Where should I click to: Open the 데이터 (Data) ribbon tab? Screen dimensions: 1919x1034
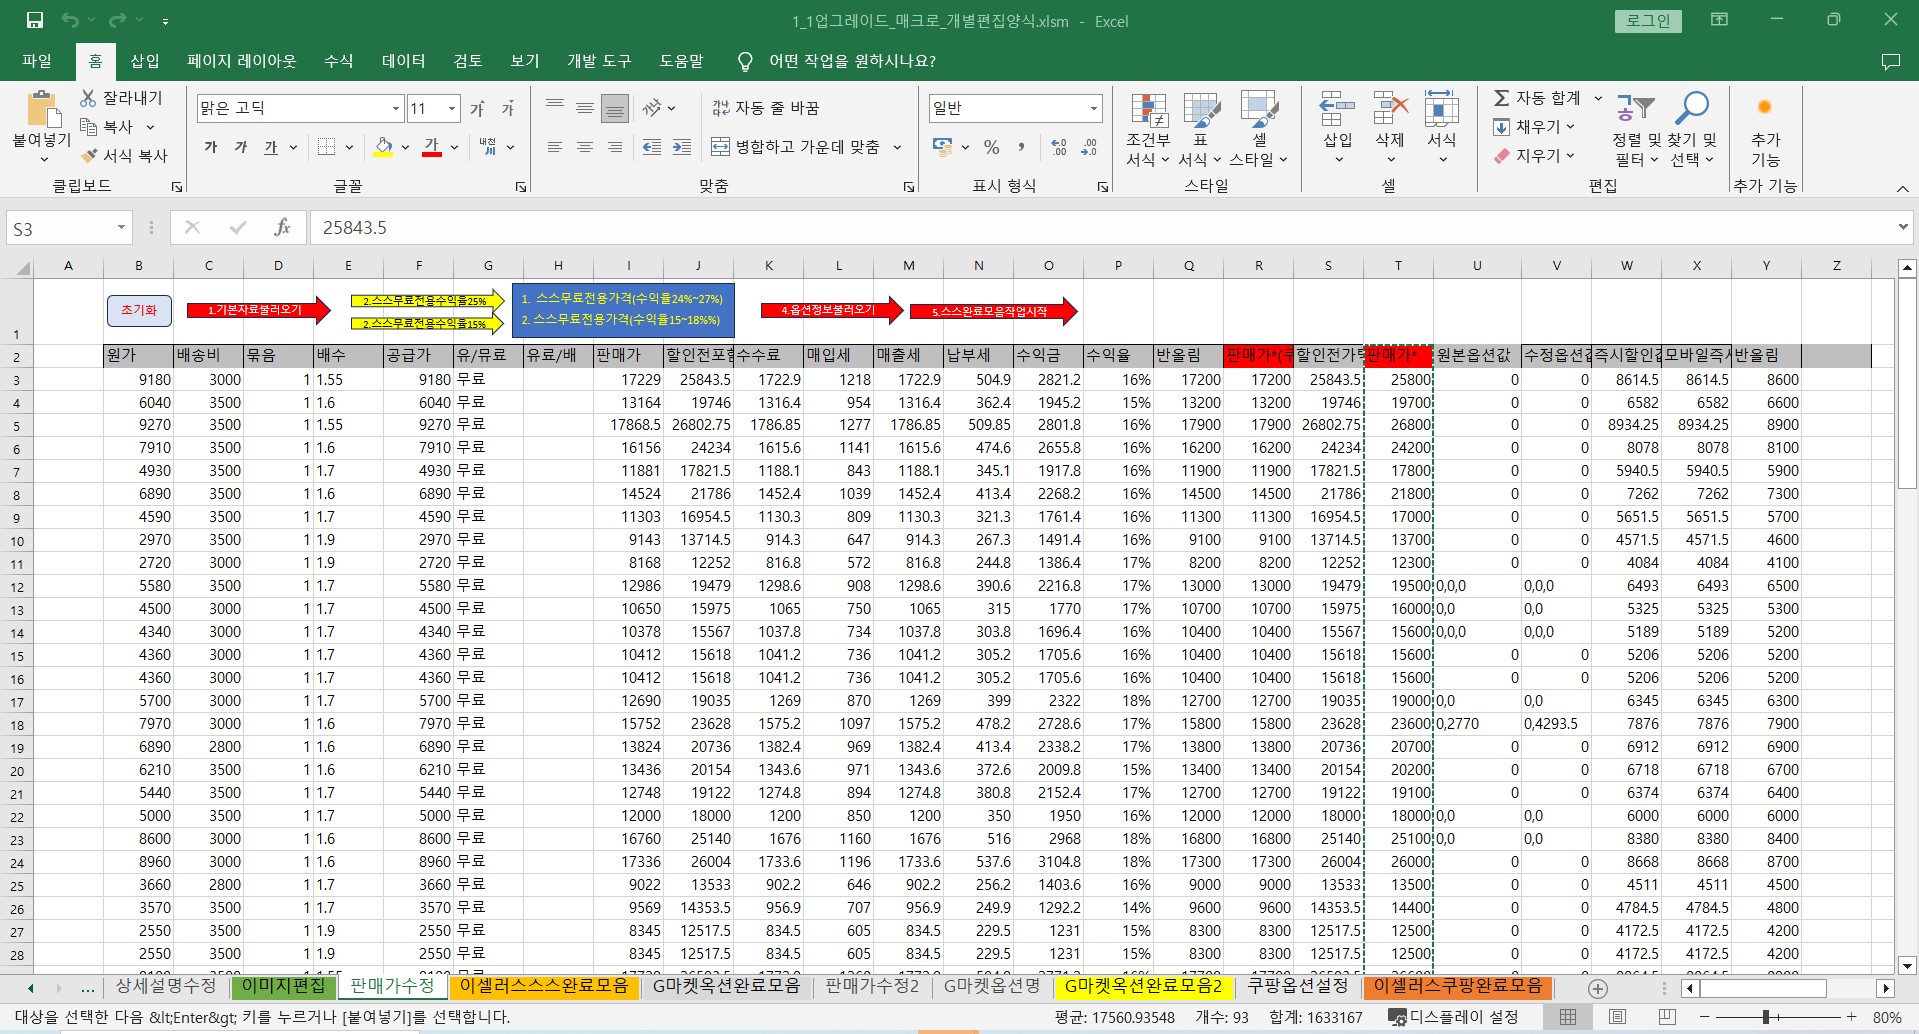403,61
